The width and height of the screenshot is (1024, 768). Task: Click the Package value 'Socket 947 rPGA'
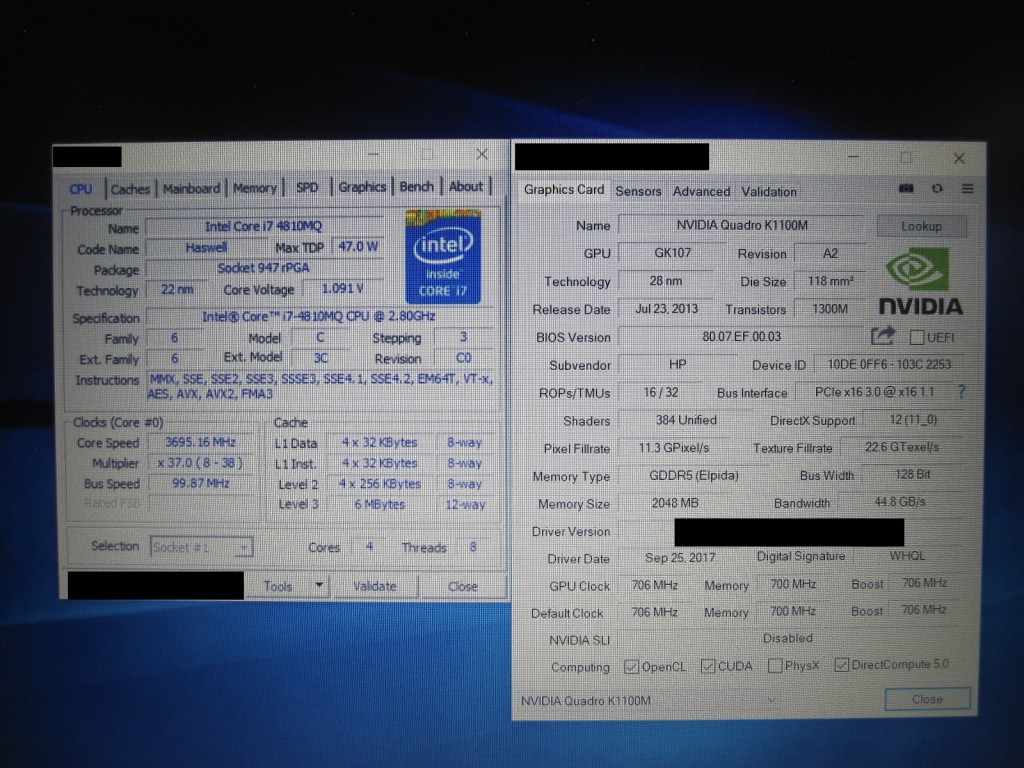(264, 268)
